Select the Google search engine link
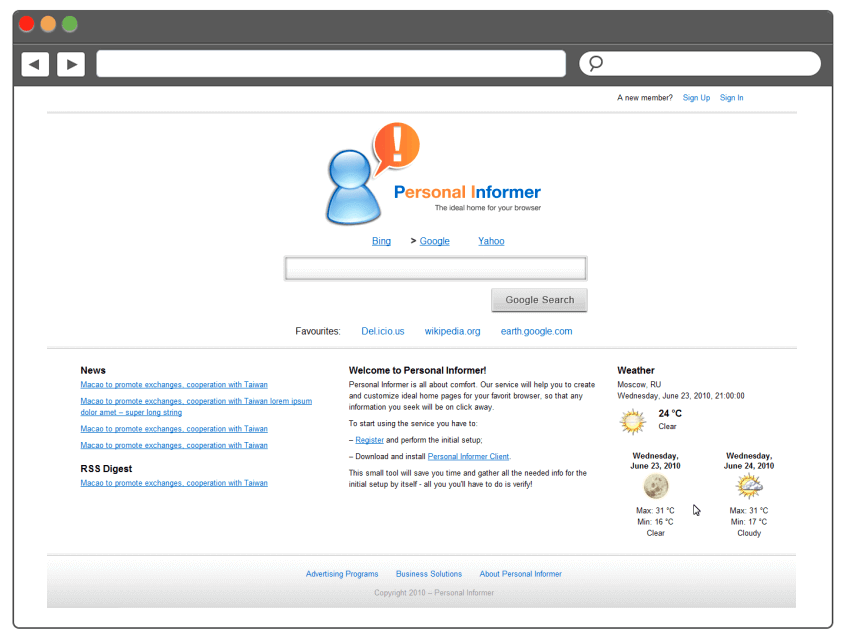 434,241
